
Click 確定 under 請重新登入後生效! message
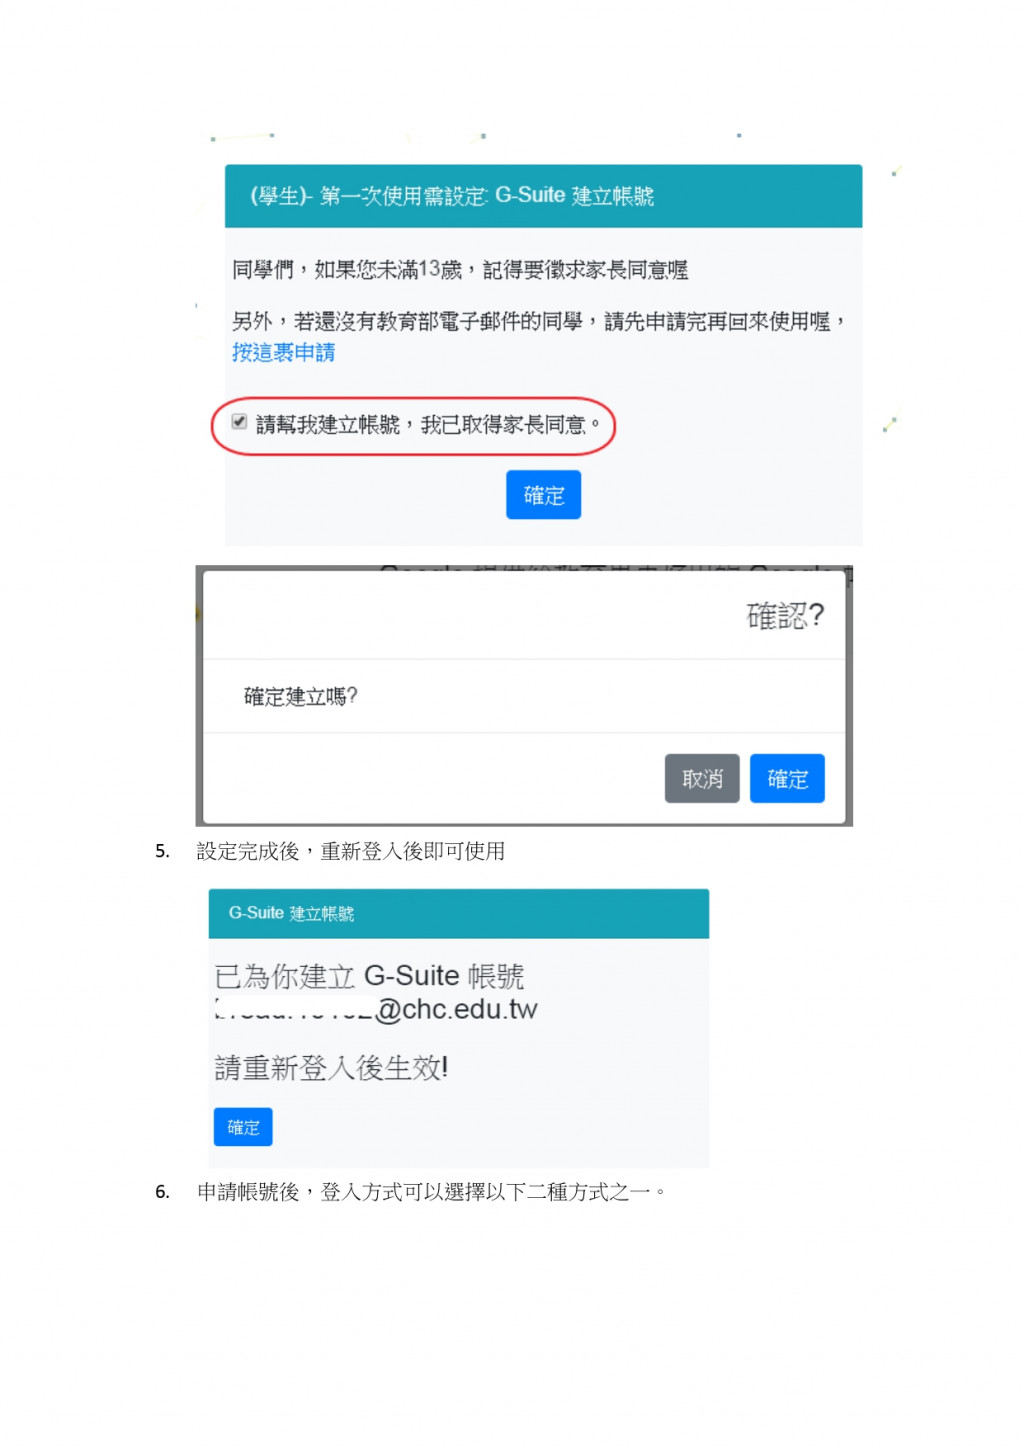click(x=243, y=1127)
